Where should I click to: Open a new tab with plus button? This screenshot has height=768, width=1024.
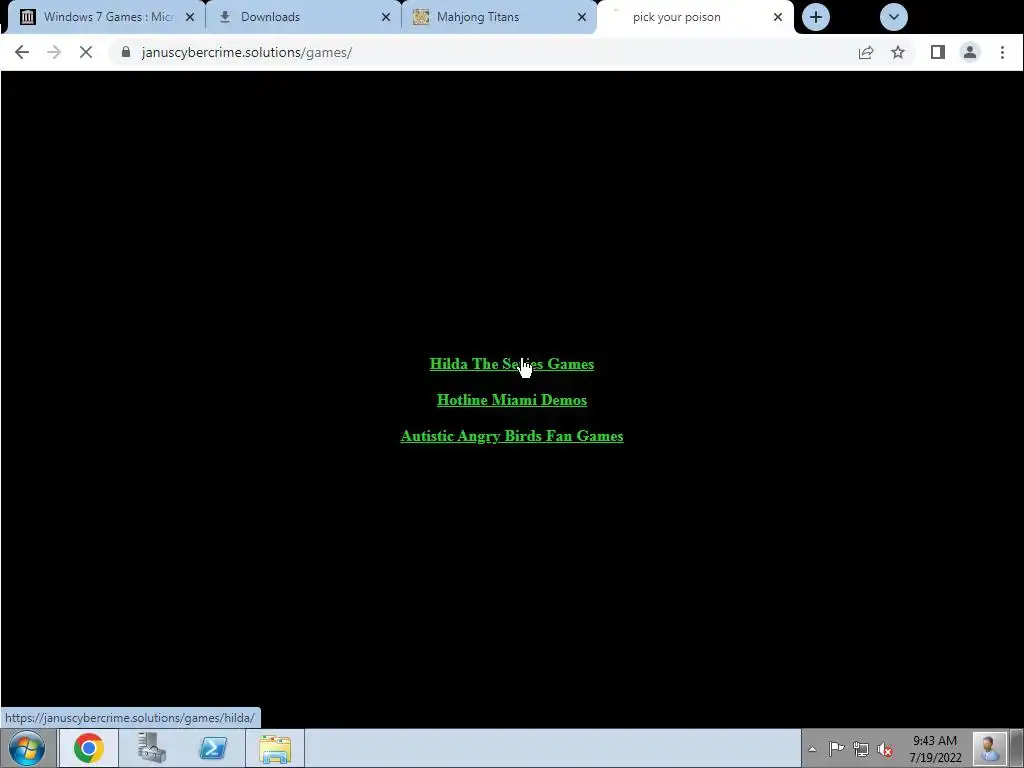click(x=816, y=17)
